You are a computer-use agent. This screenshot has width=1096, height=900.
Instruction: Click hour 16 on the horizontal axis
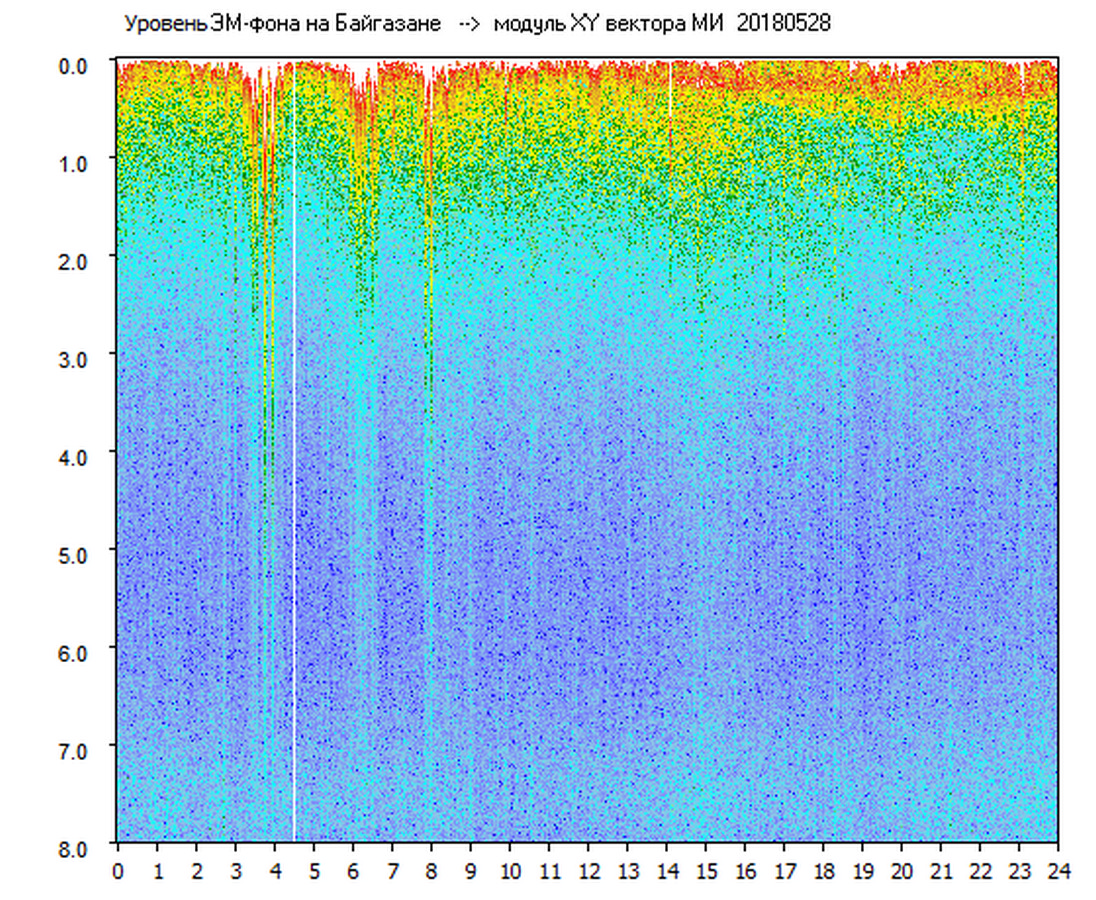pyautogui.click(x=745, y=872)
